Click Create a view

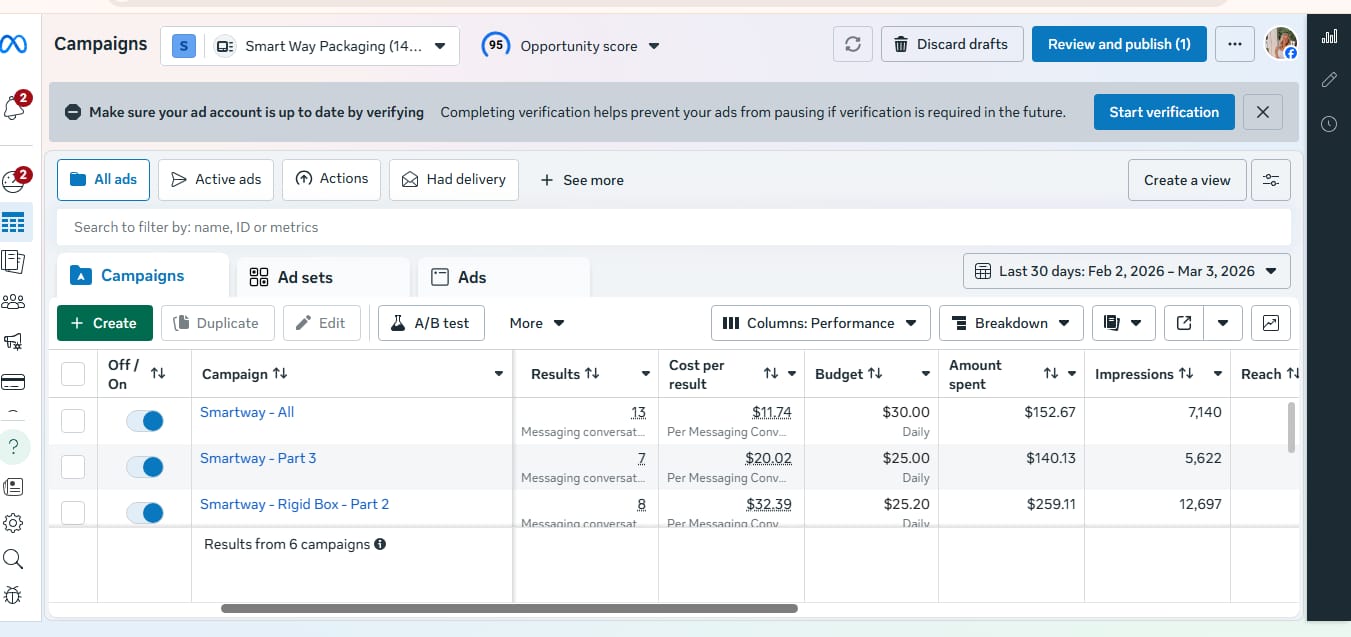1187,180
